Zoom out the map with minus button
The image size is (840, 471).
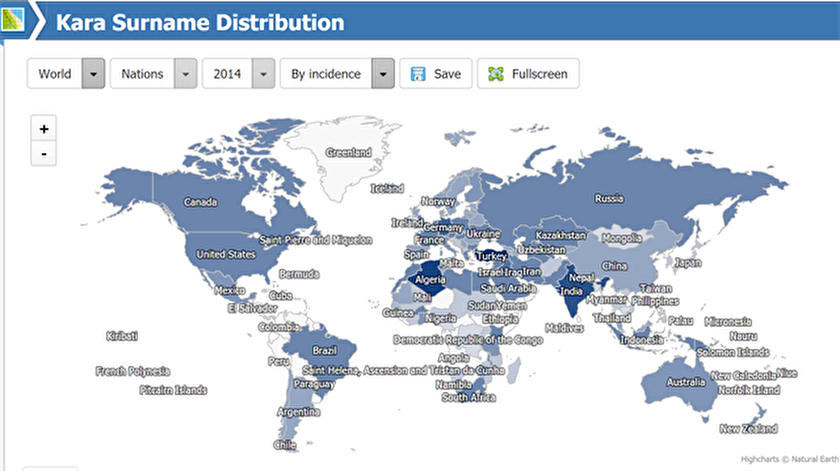coord(44,154)
